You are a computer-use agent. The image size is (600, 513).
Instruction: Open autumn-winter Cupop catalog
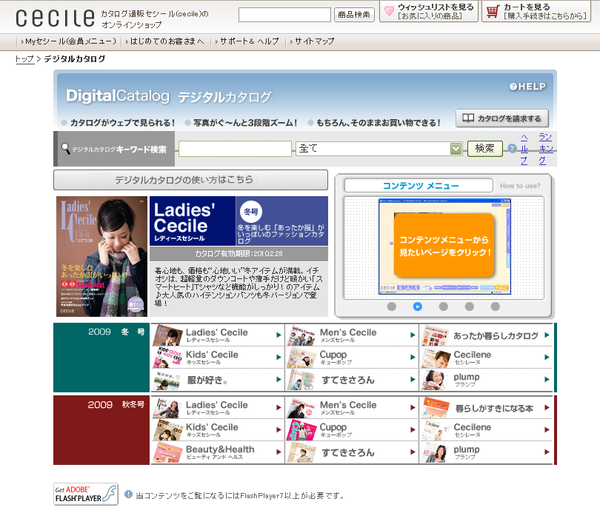pyautogui.click(x=351, y=430)
